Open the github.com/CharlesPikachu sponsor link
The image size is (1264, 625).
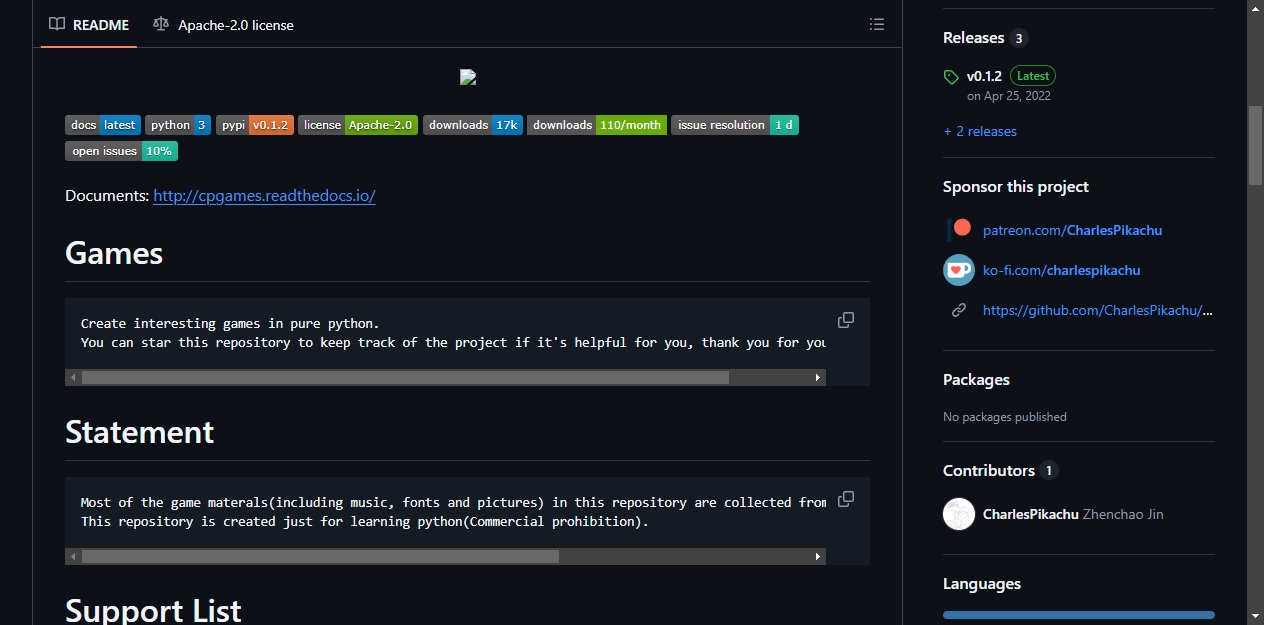click(x=1098, y=310)
